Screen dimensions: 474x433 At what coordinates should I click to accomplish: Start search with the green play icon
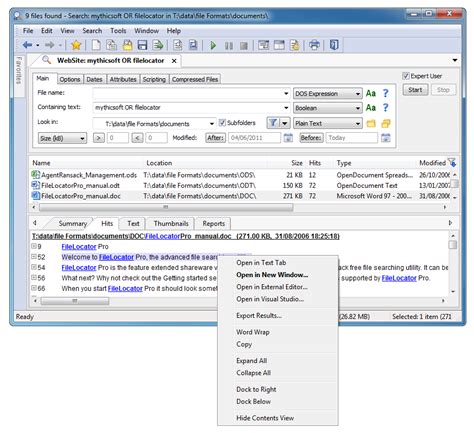pyautogui.click(x=213, y=45)
